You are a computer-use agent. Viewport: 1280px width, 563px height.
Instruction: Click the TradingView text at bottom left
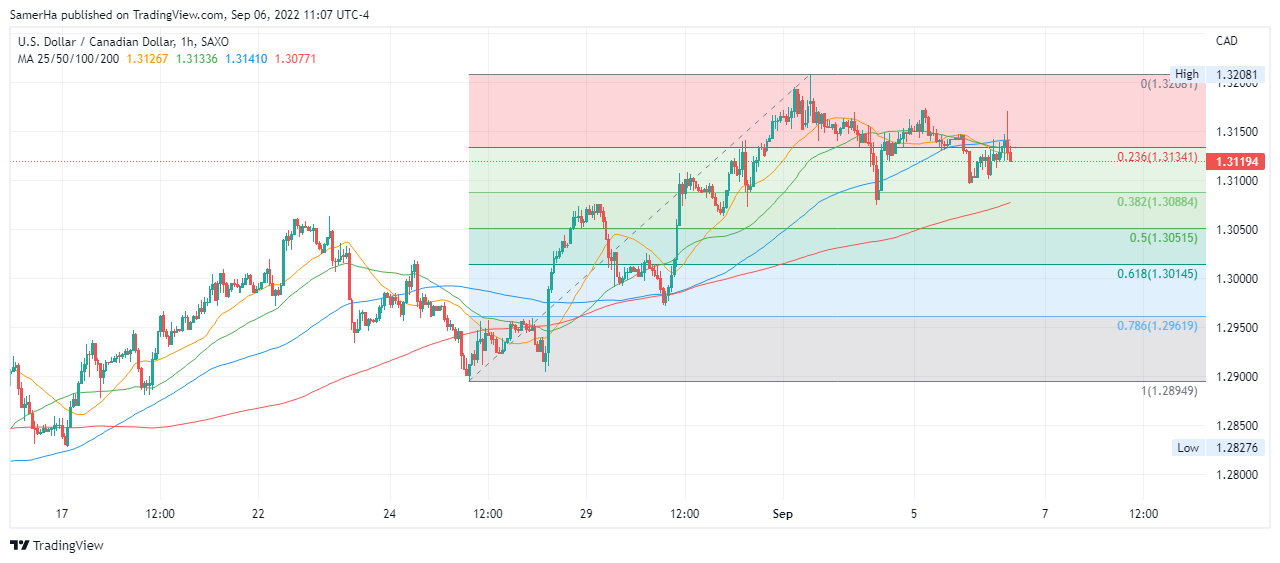click(x=68, y=546)
